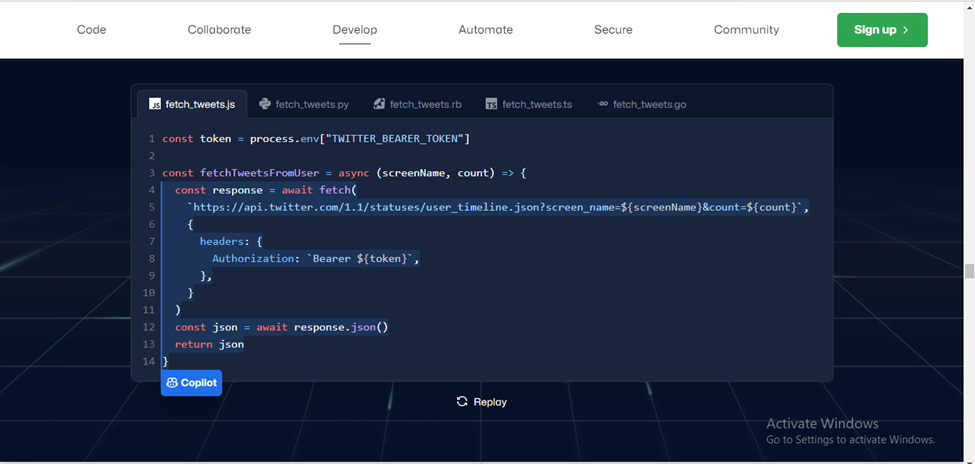Click line number 1 in gutter

coord(152,139)
